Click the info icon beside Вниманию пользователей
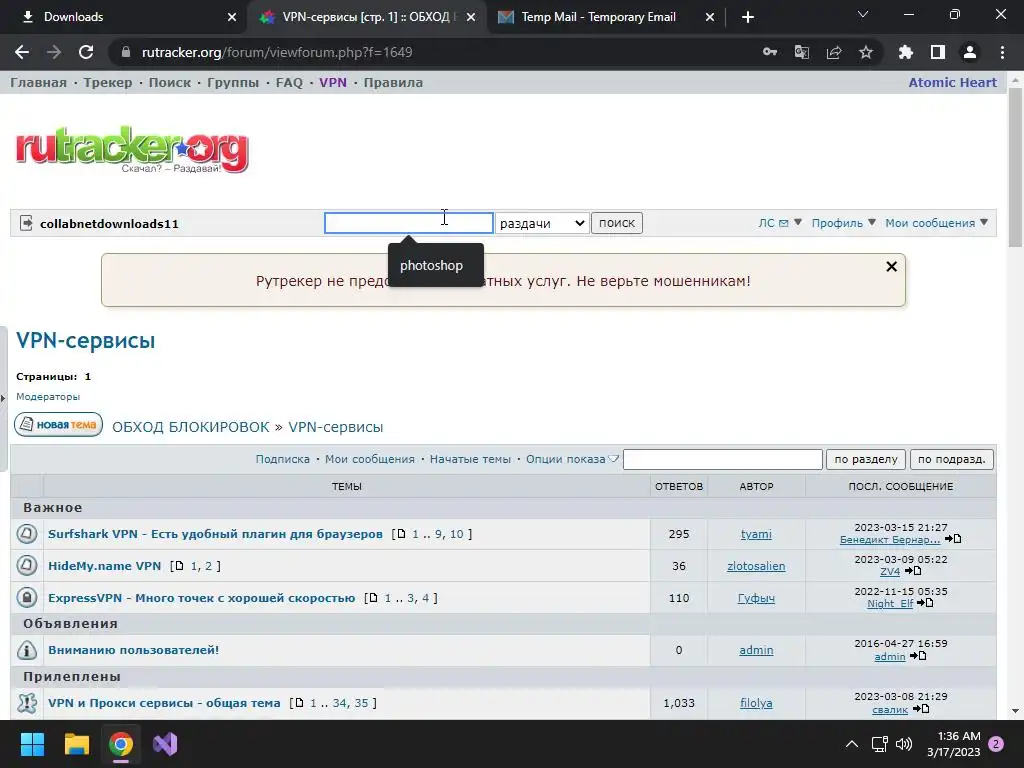The width and height of the screenshot is (1024, 768). click(27, 650)
